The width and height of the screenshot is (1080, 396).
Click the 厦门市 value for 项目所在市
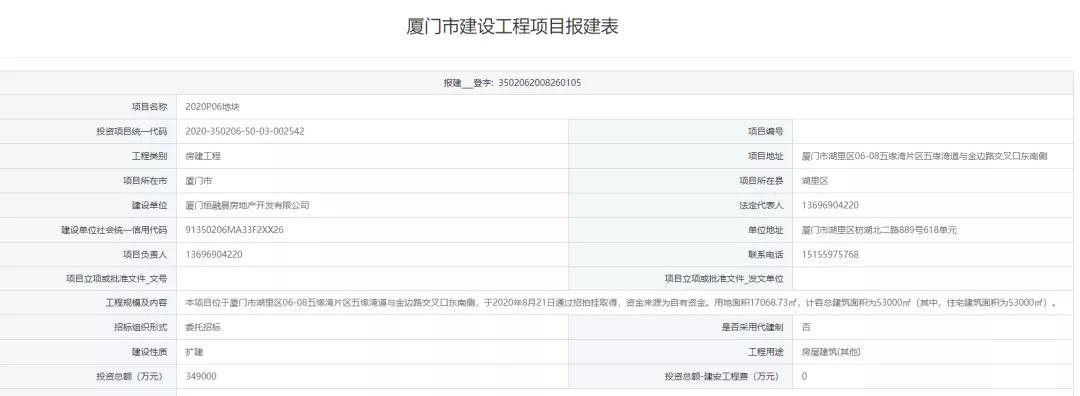[198, 181]
